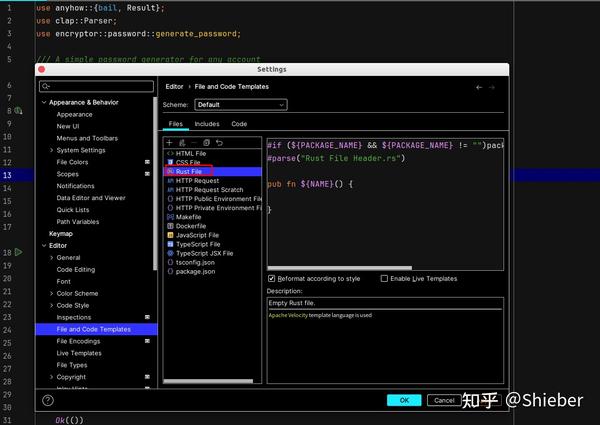This screenshot has width=600, height=425.
Task: Click the gutter icon on line 8
Action: pyautogui.click(x=18, y=111)
